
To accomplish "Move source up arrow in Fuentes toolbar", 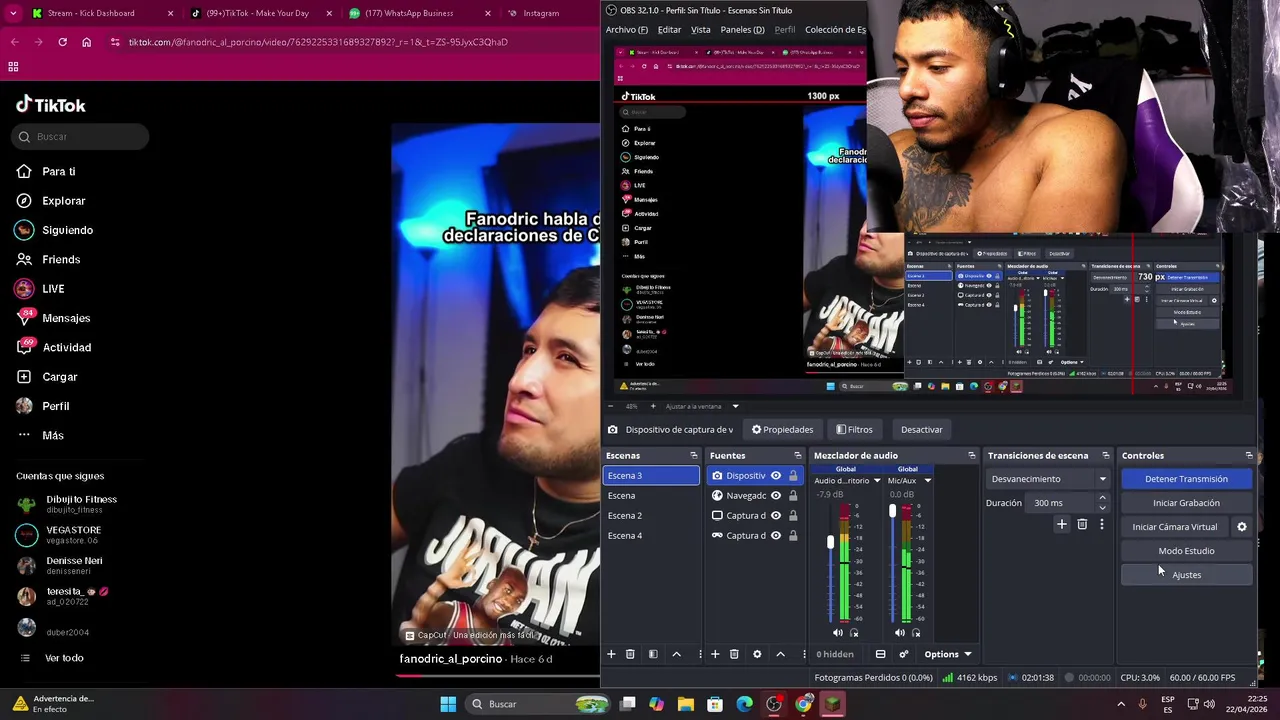I will 780,654.
